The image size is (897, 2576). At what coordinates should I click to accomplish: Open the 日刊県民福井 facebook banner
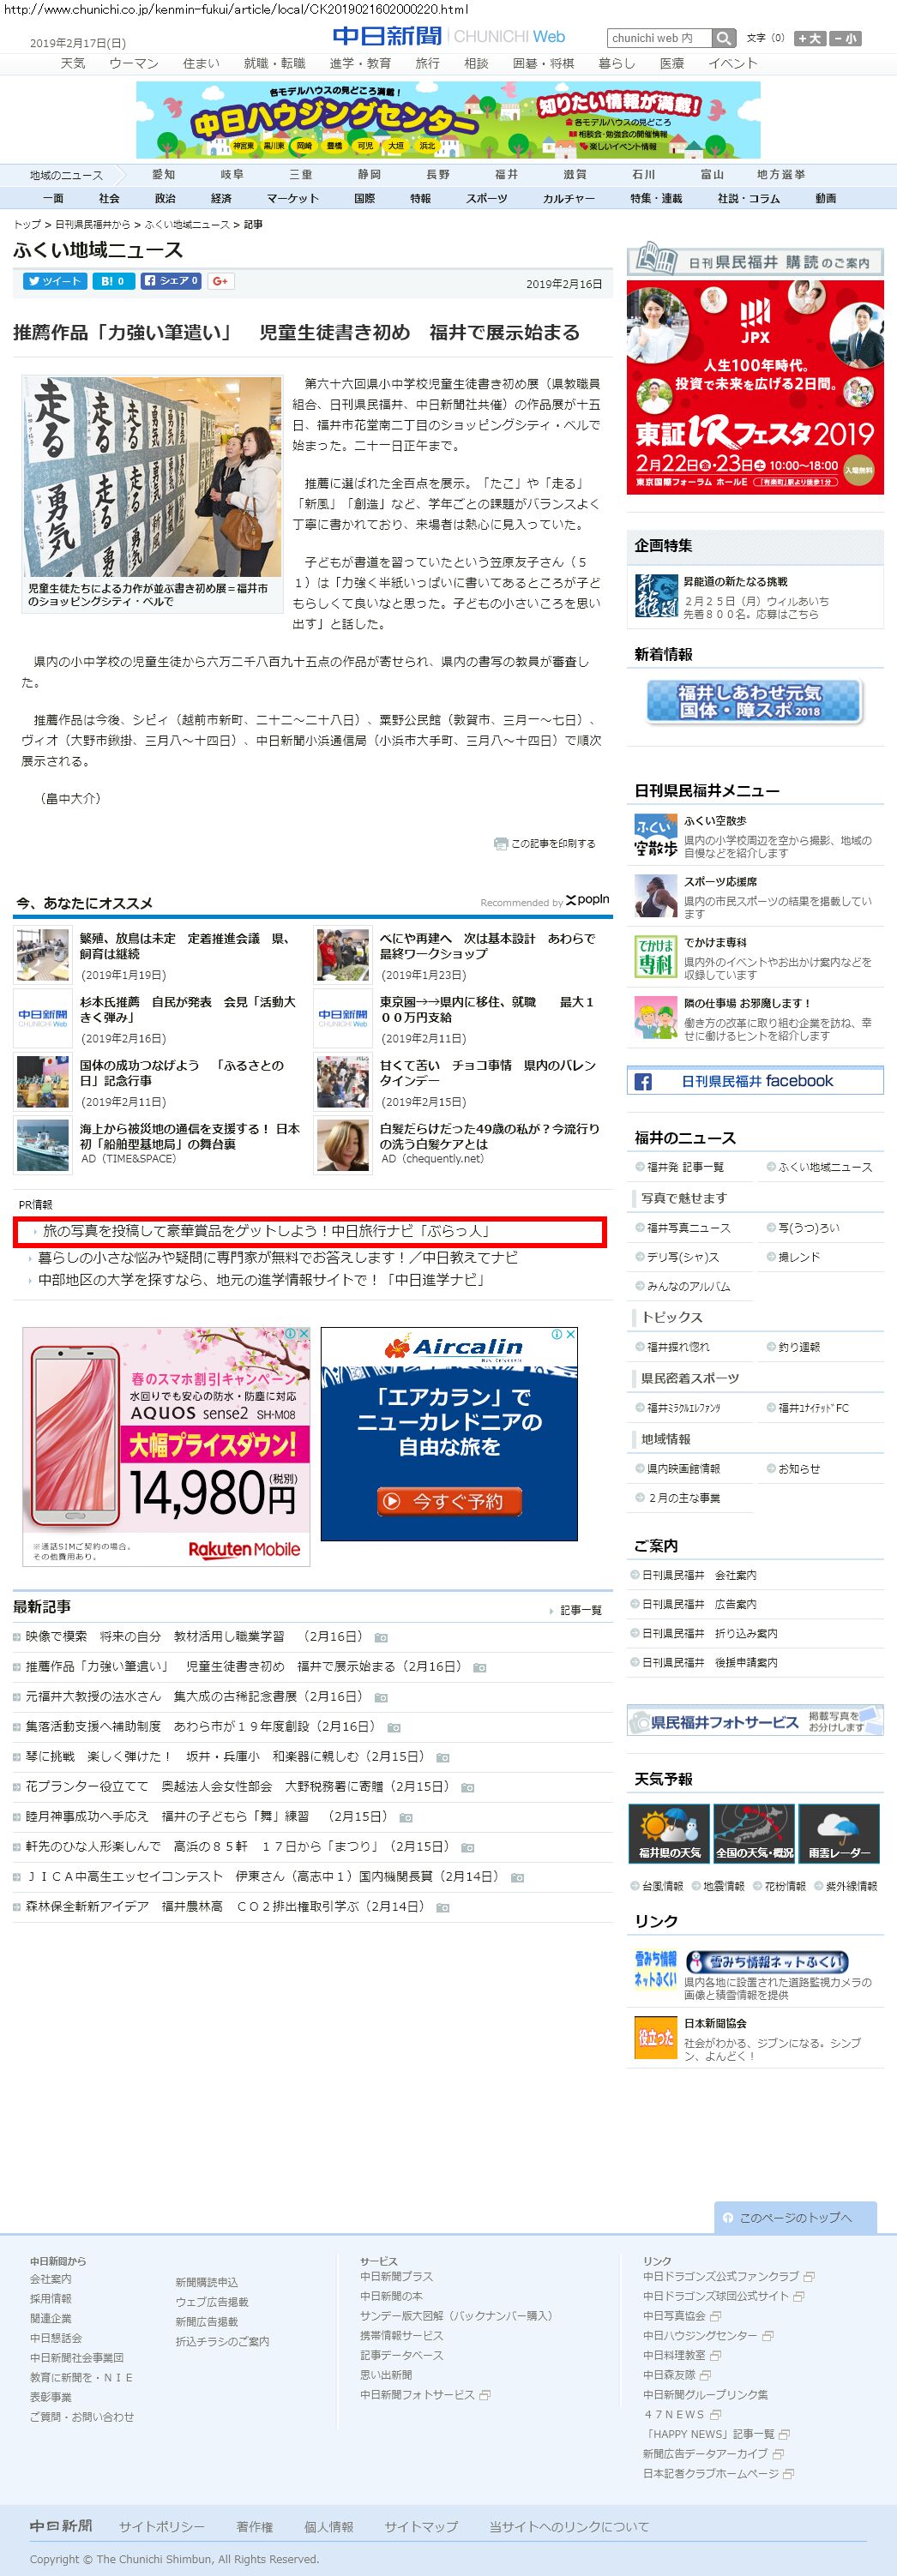pyautogui.click(x=755, y=1081)
